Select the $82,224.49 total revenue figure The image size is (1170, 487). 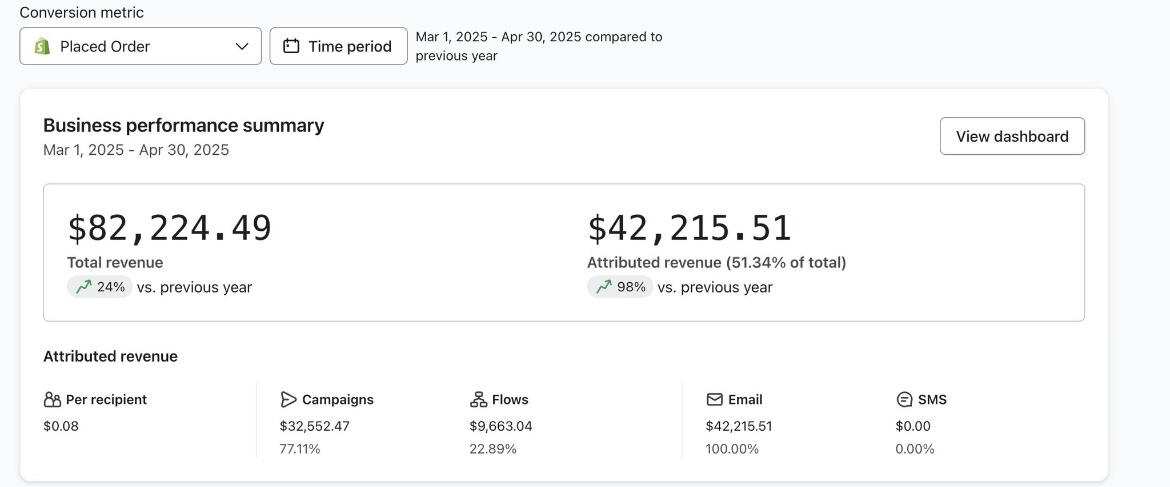(169, 228)
